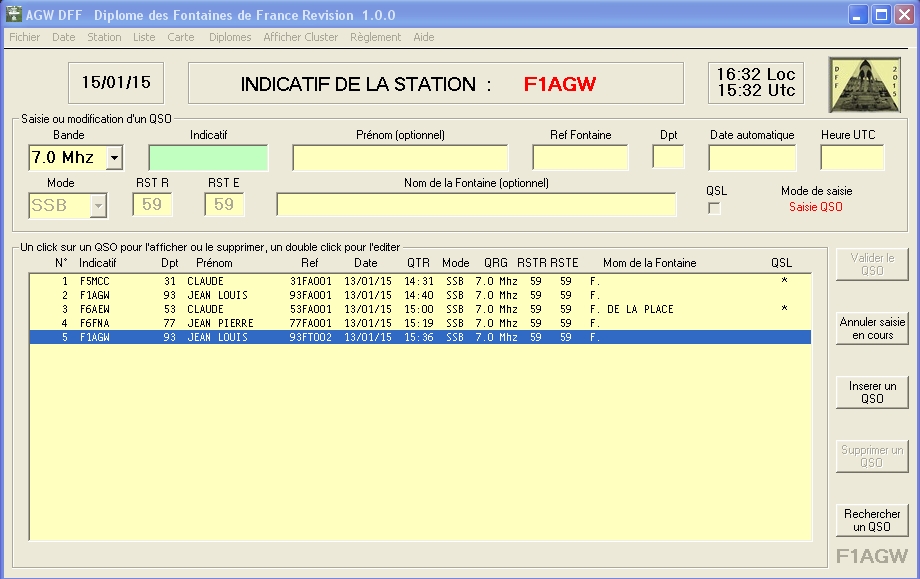Viewport: 920px width, 579px height.
Task: Click the 15:00 QTR time cell
Action: 419,309
